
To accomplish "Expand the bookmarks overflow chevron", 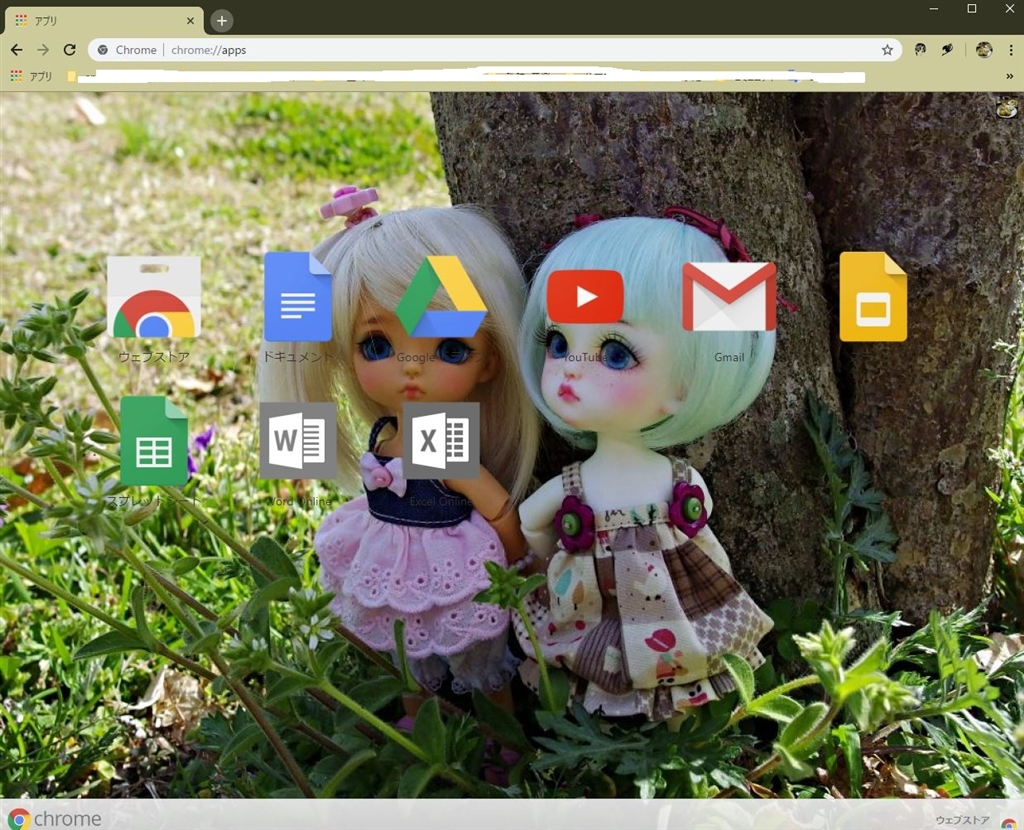I will coord(1010,76).
